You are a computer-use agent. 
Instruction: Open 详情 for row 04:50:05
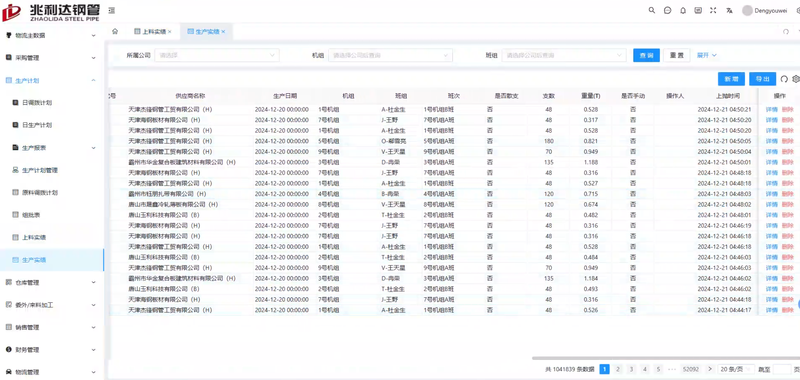pyautogui.click(x=771, y=141)
